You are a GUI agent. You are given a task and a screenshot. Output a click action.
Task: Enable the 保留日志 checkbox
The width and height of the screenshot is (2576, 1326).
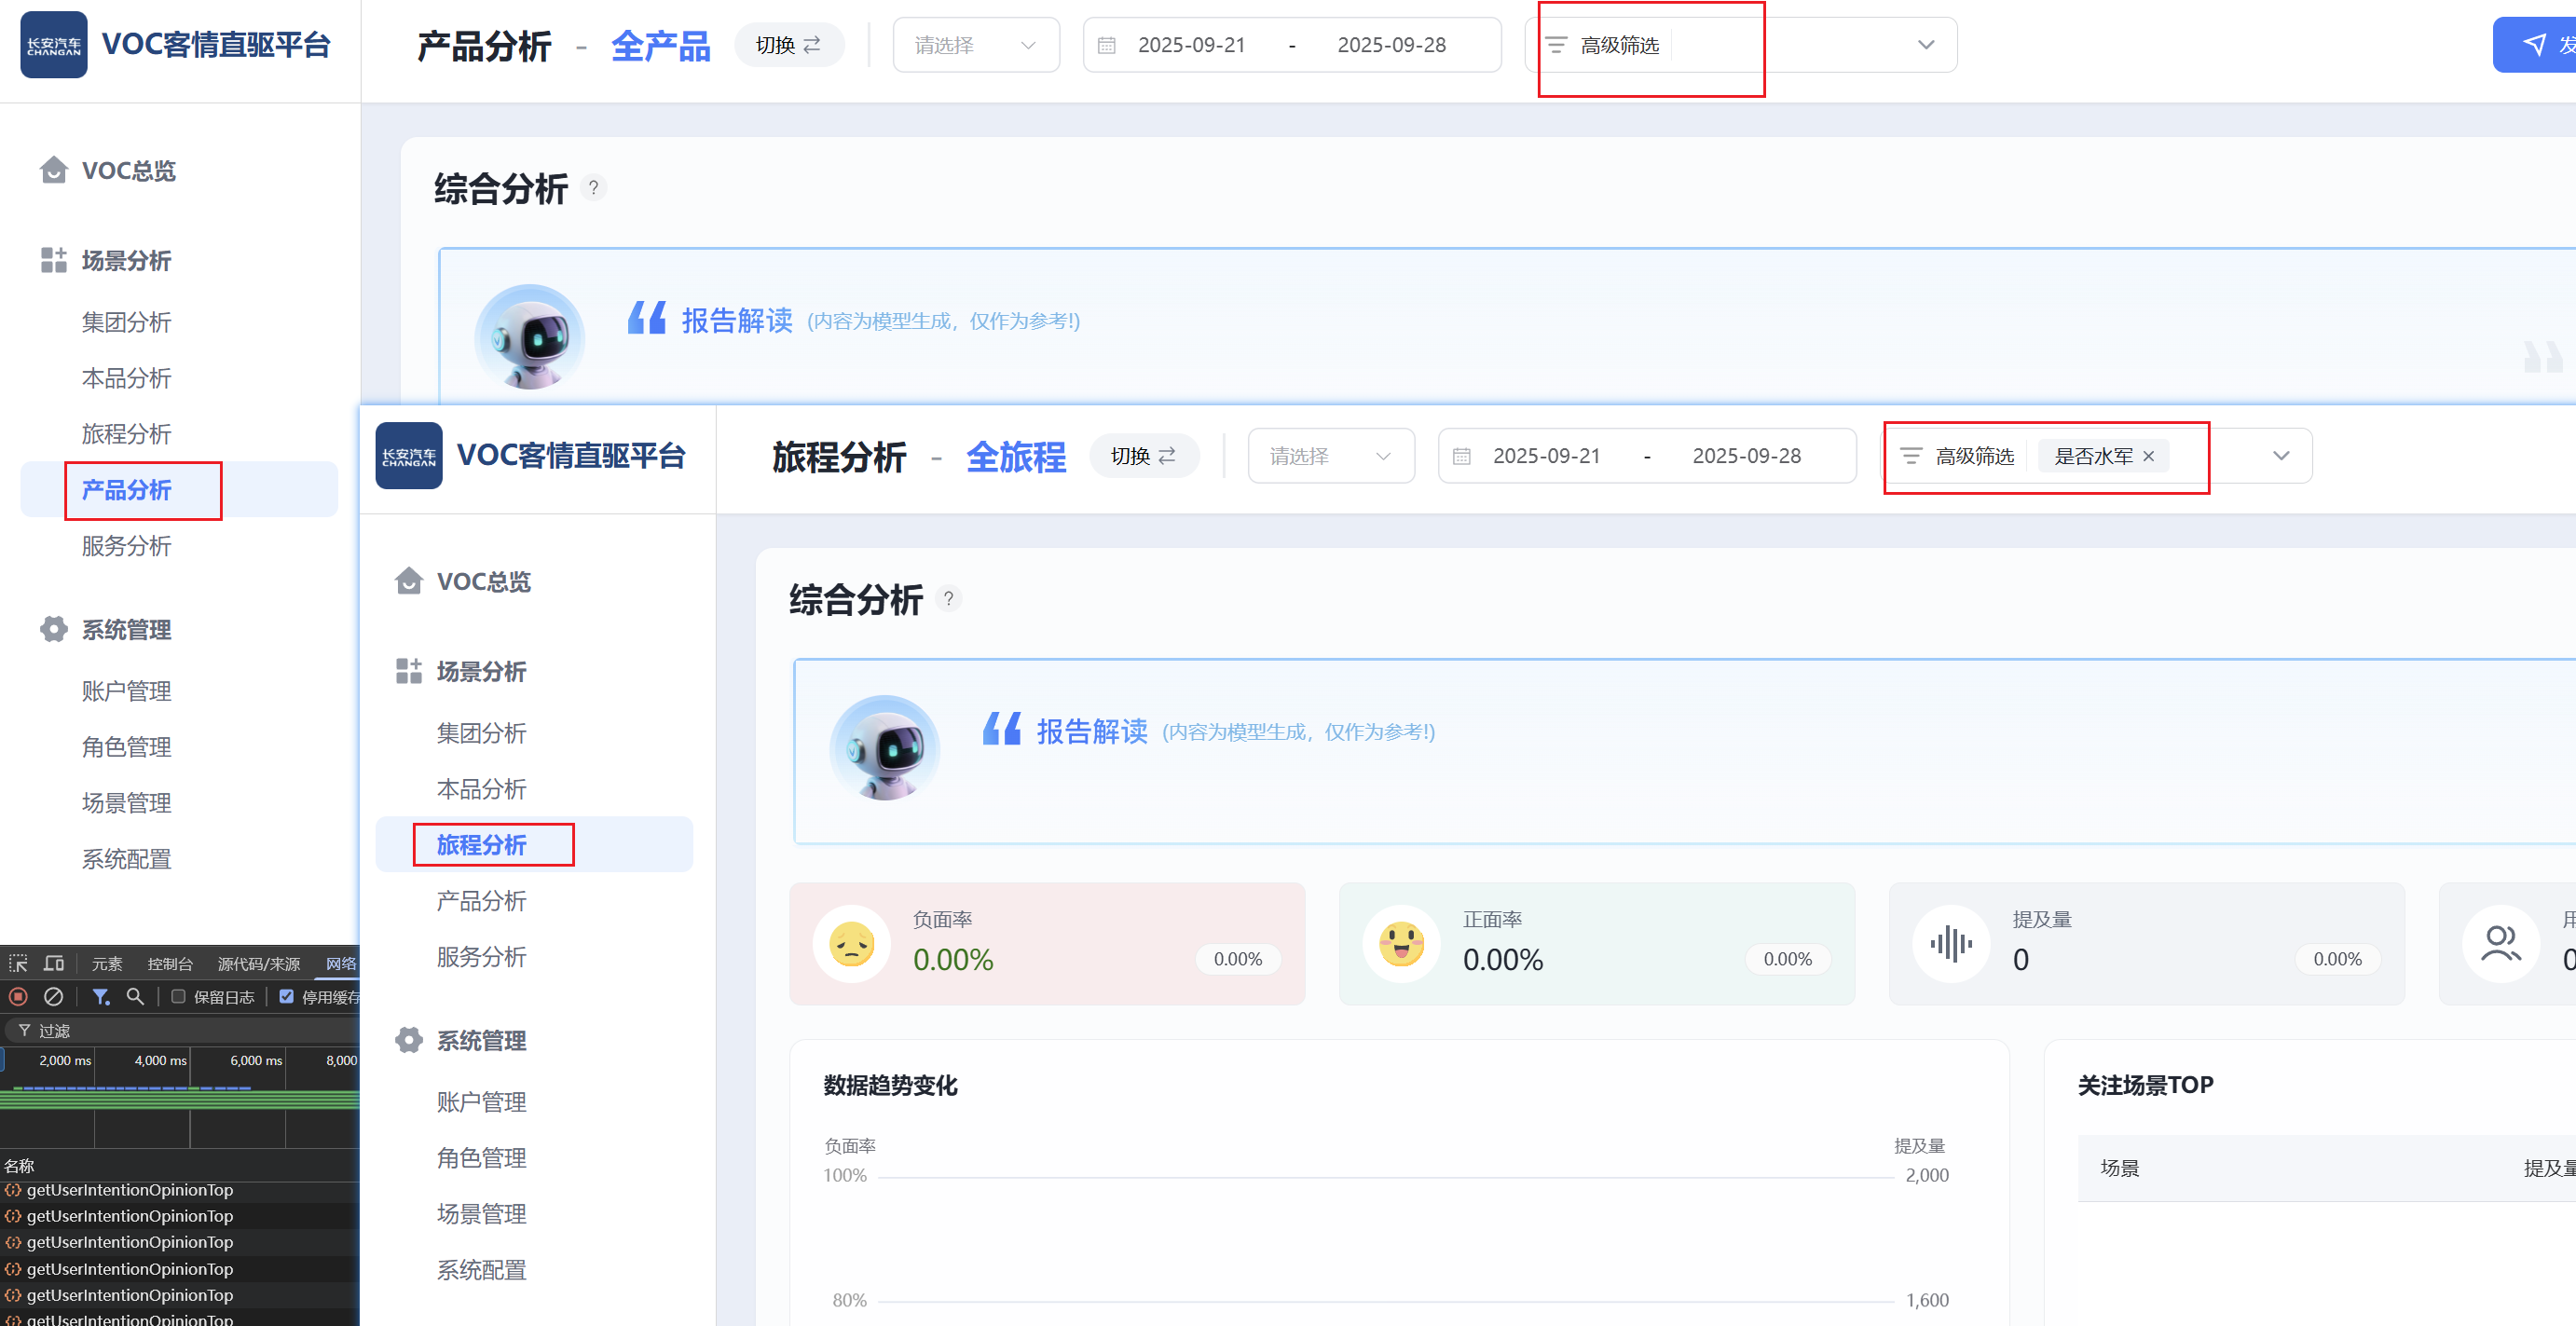pos(178,996)
